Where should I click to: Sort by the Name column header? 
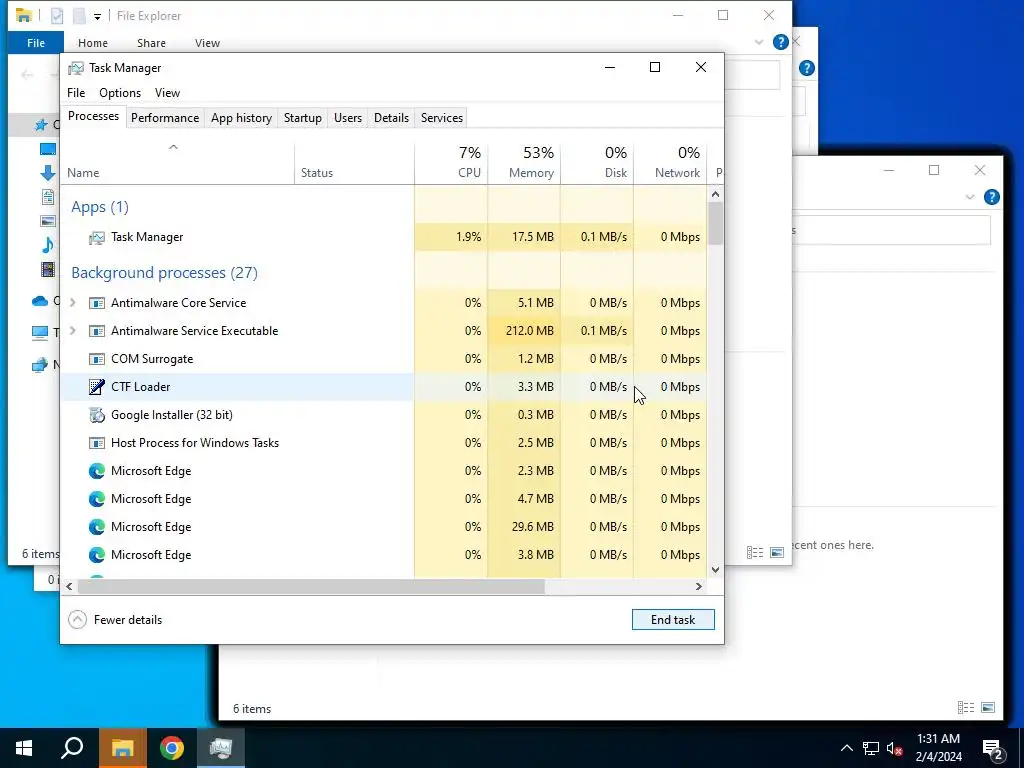click(178, 163)
